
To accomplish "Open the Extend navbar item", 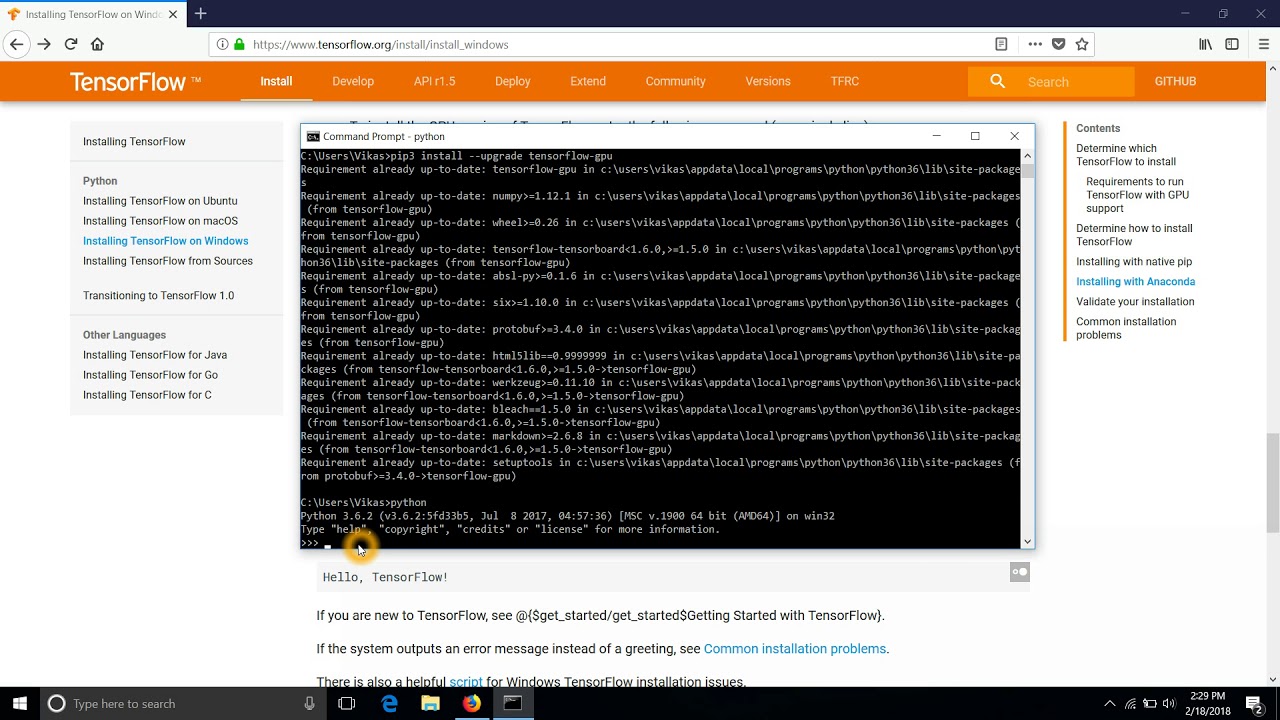I will tap(588, 81).
